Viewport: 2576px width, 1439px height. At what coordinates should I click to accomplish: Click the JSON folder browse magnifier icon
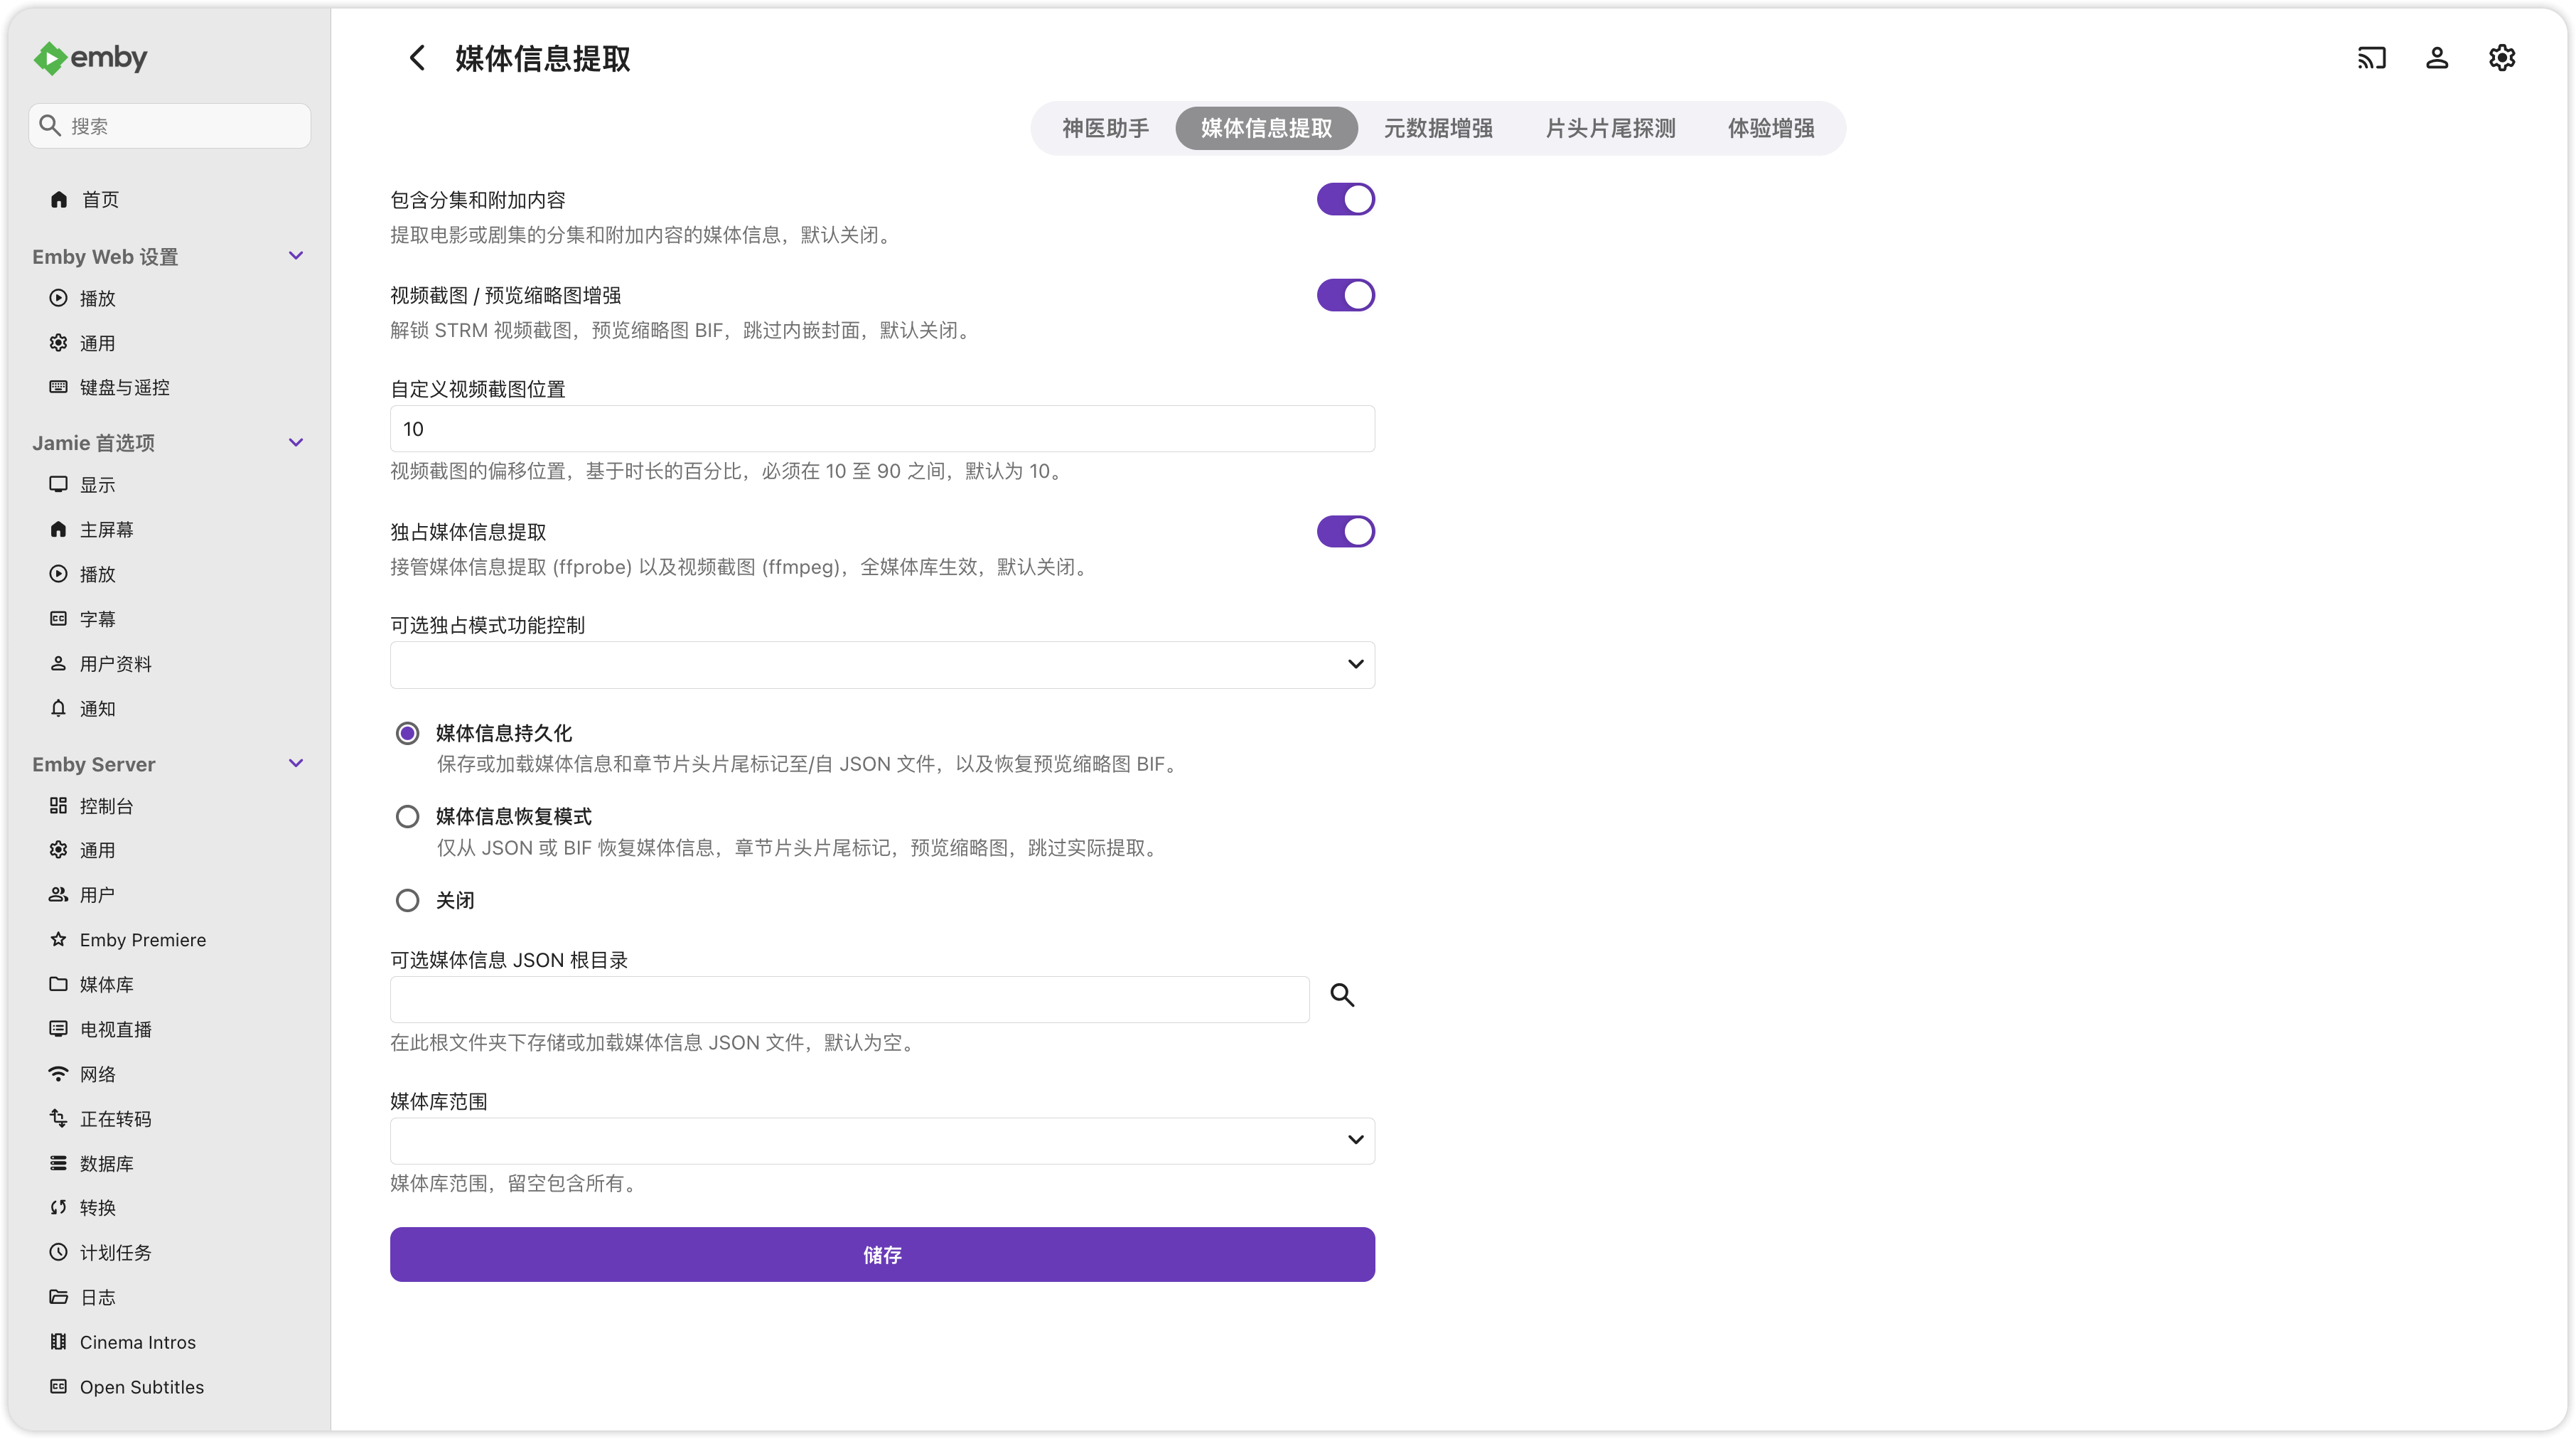point(1341,995)
